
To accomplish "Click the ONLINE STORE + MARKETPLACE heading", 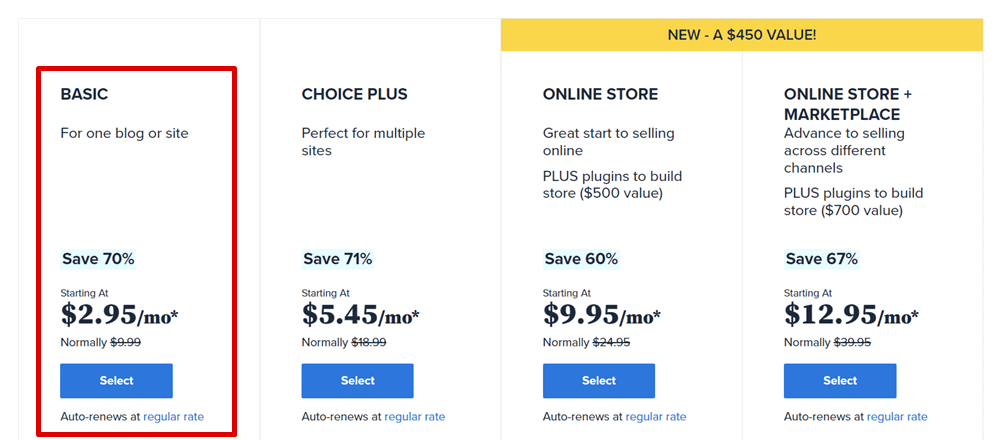I will click(848, 105).
